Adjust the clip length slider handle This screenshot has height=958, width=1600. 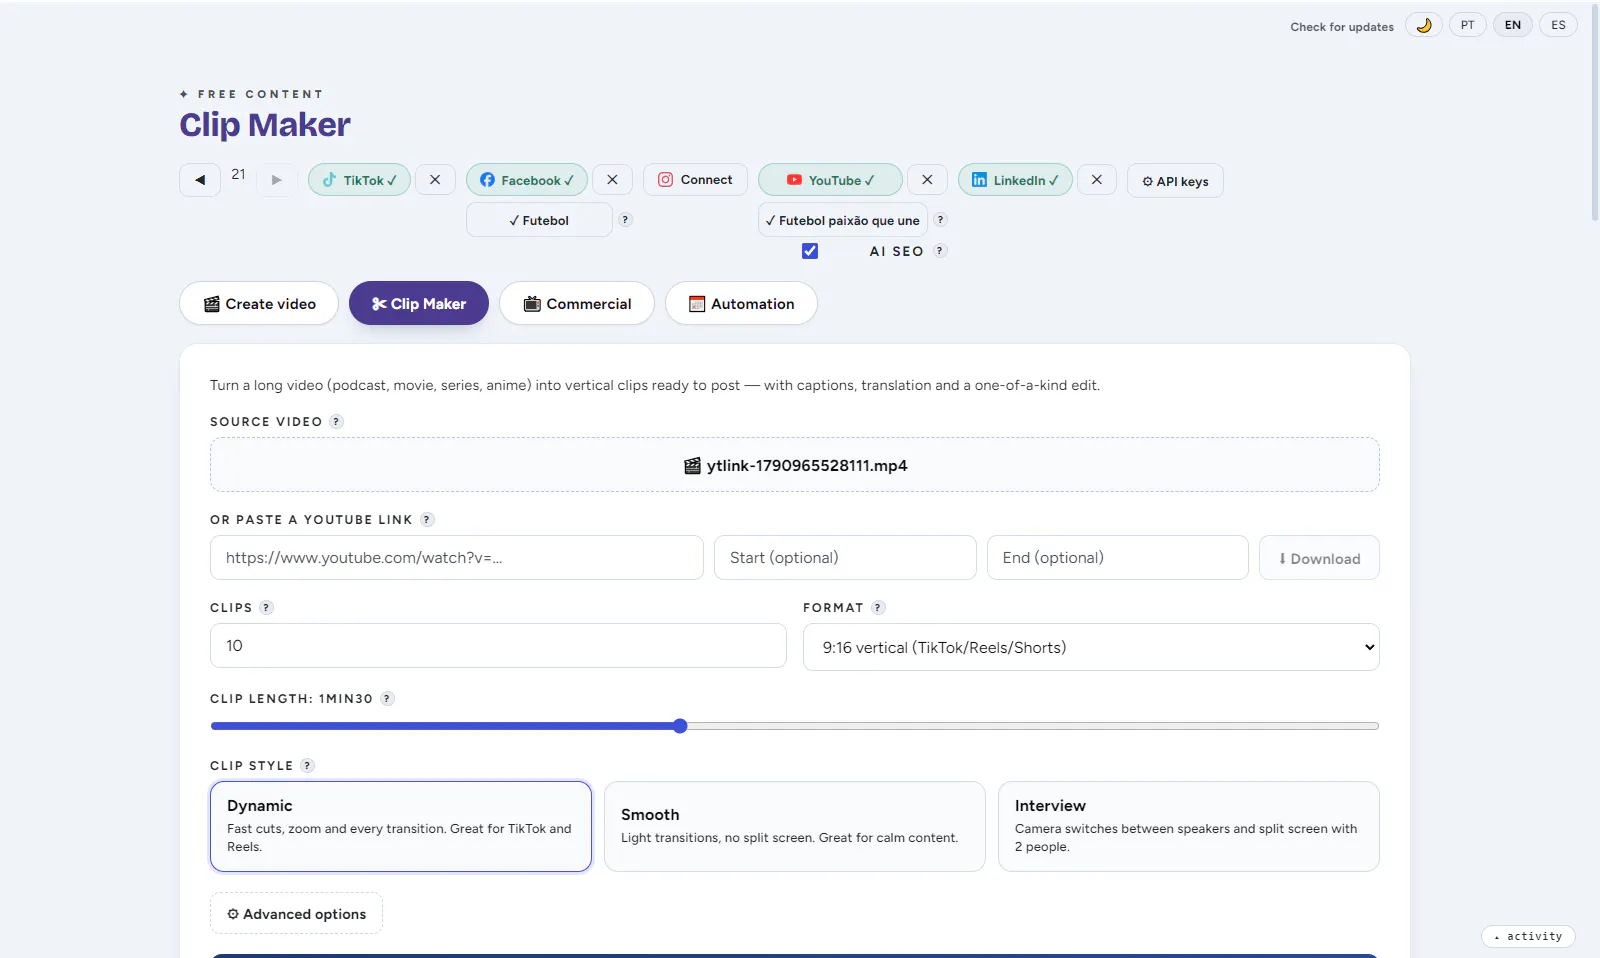coord(680,726)
